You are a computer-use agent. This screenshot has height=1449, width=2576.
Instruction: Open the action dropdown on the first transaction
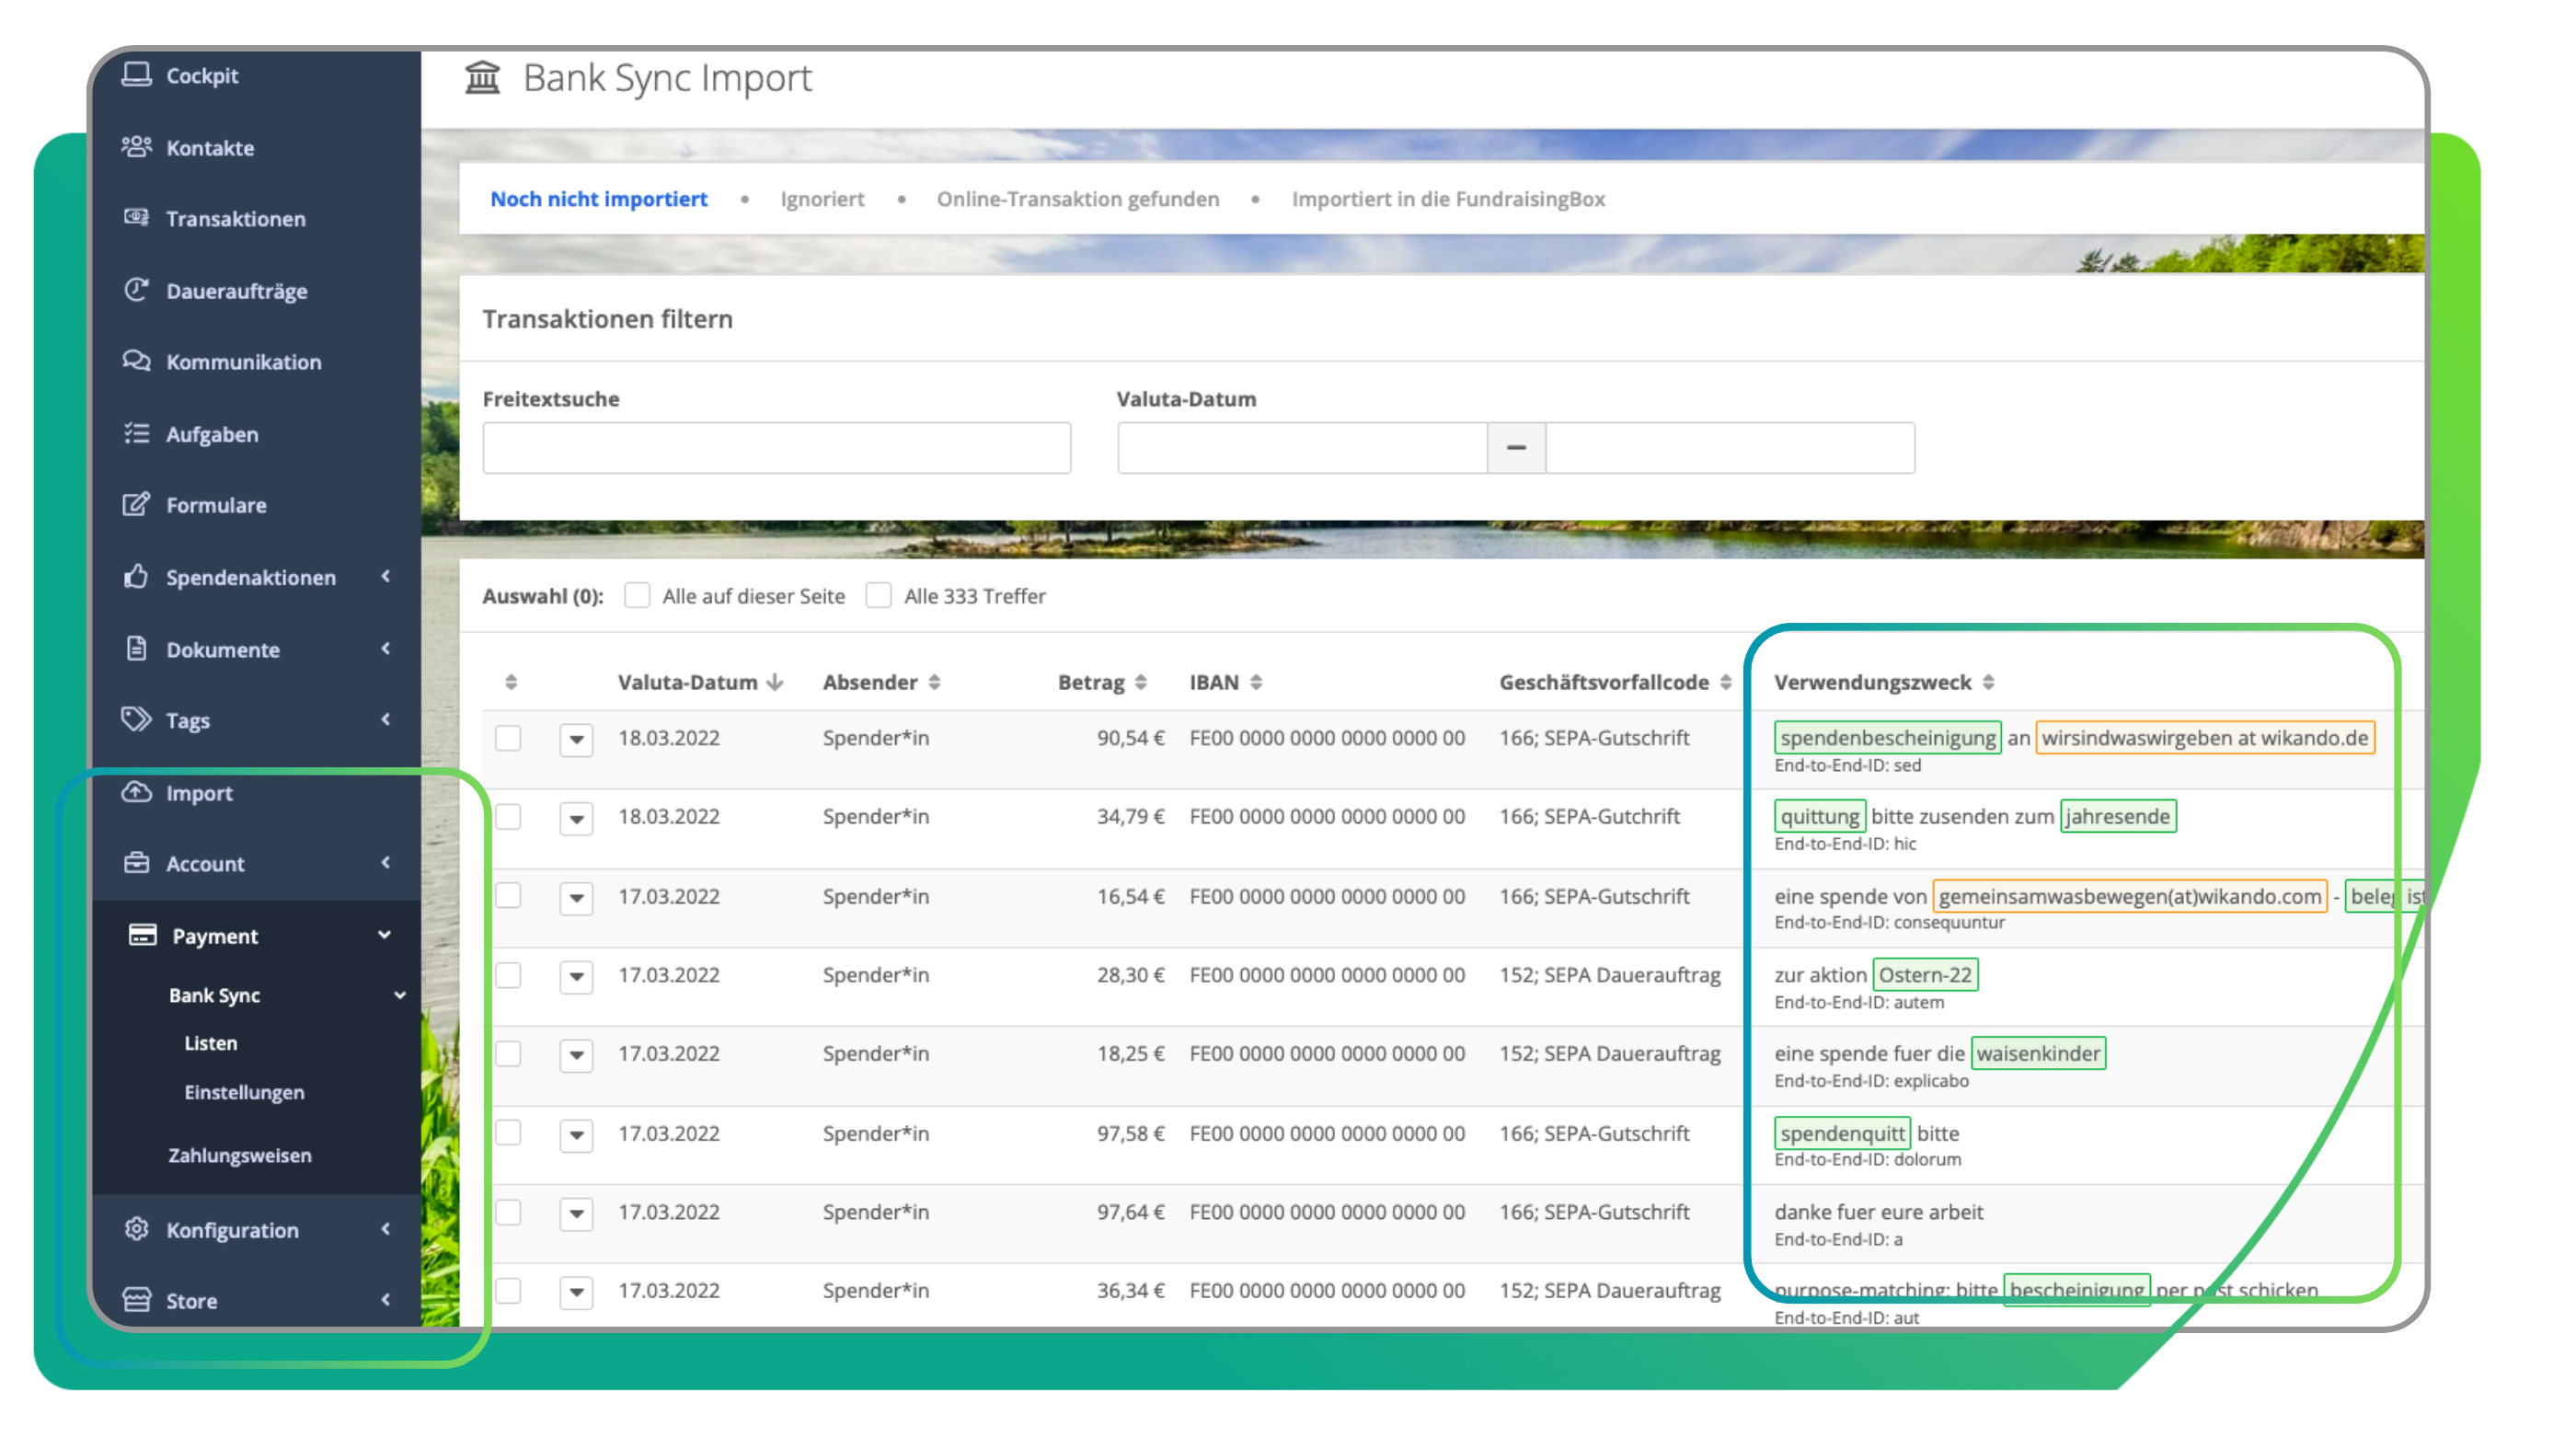(576, 740)
